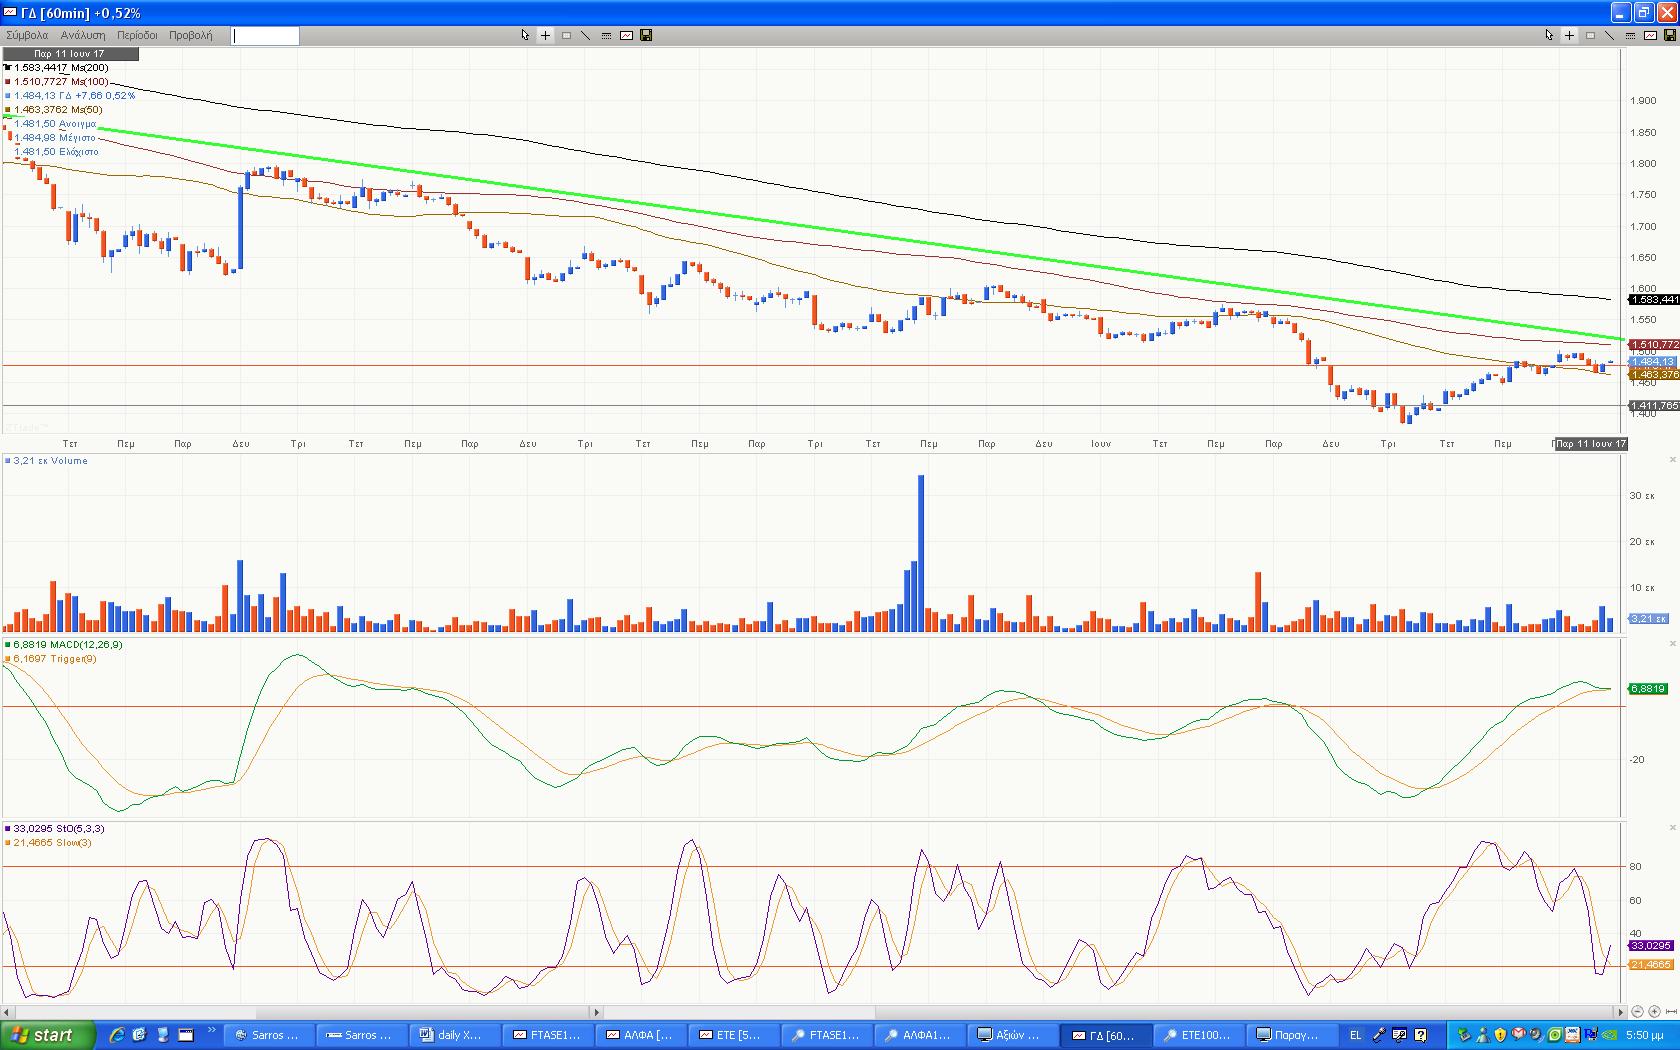Screen dimensions: 1680x1050
Task: Close the MACD indicator panel
Action: click(1673, 644)
